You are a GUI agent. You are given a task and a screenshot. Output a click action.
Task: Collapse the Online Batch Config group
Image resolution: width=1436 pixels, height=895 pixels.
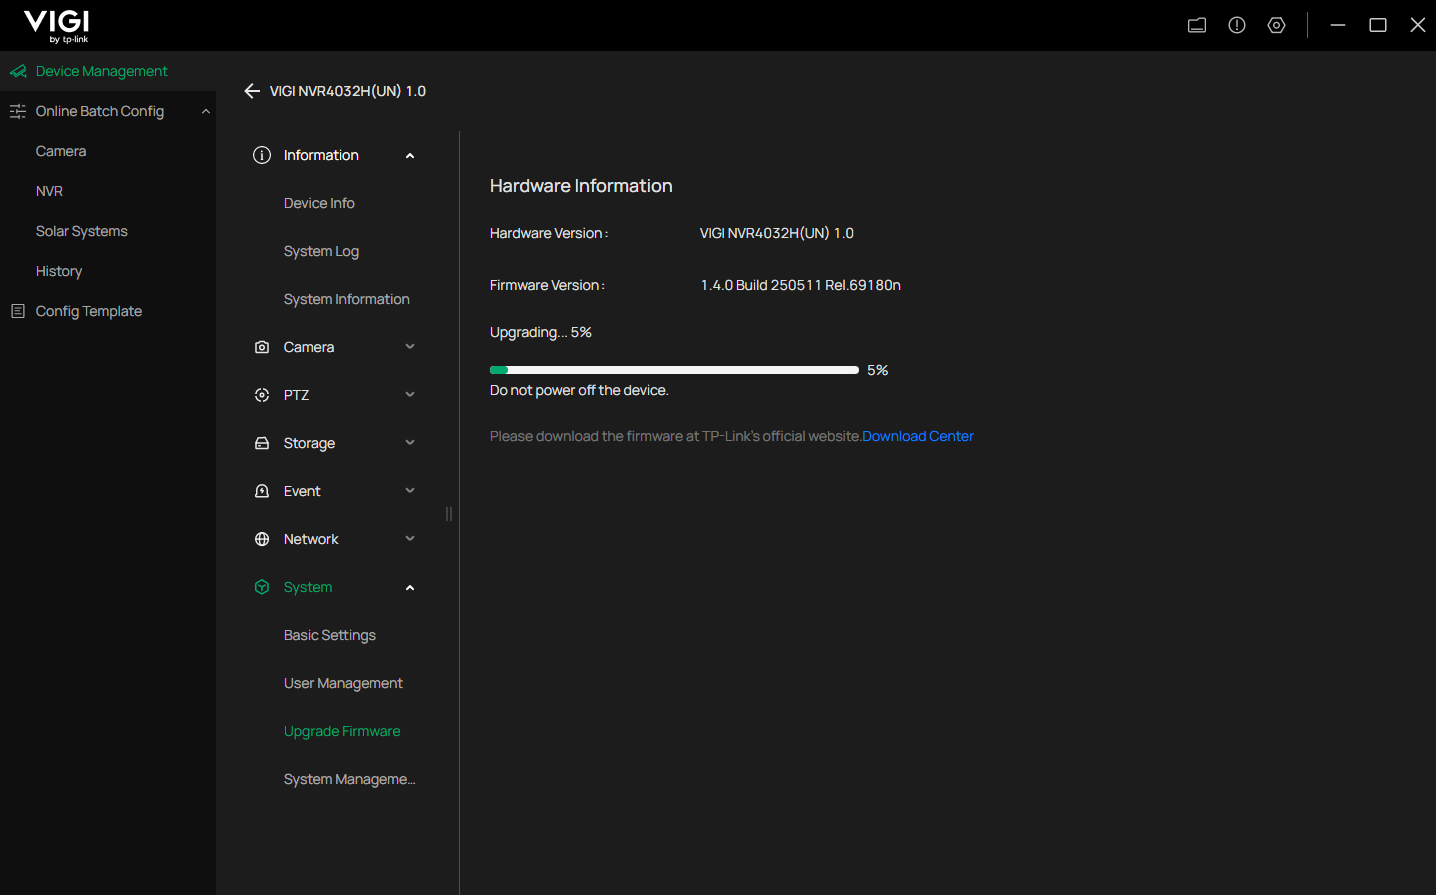(x=205, y=111)
